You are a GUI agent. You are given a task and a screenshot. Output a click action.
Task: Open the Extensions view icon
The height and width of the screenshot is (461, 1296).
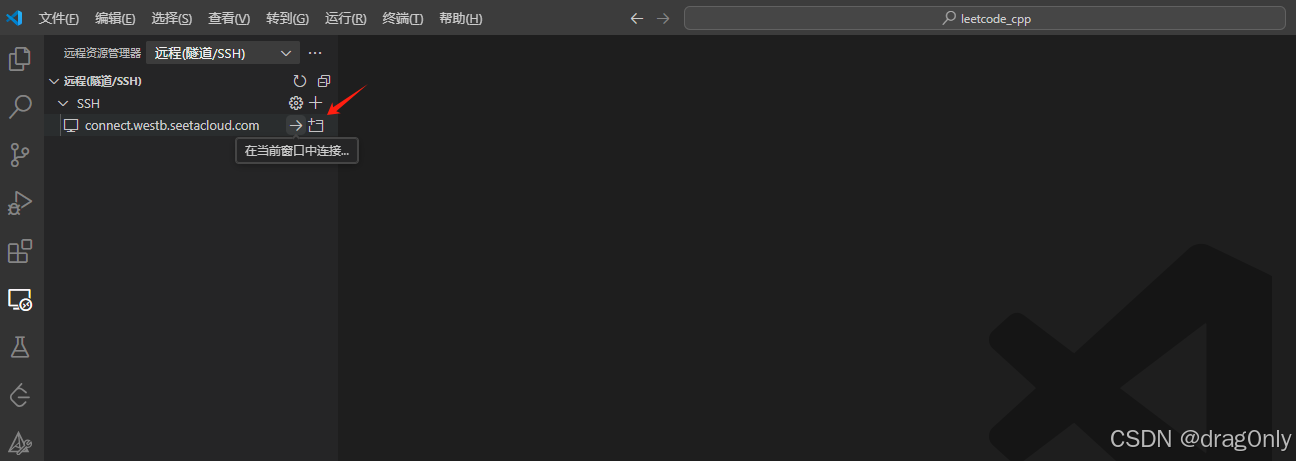tap(19, 251)
